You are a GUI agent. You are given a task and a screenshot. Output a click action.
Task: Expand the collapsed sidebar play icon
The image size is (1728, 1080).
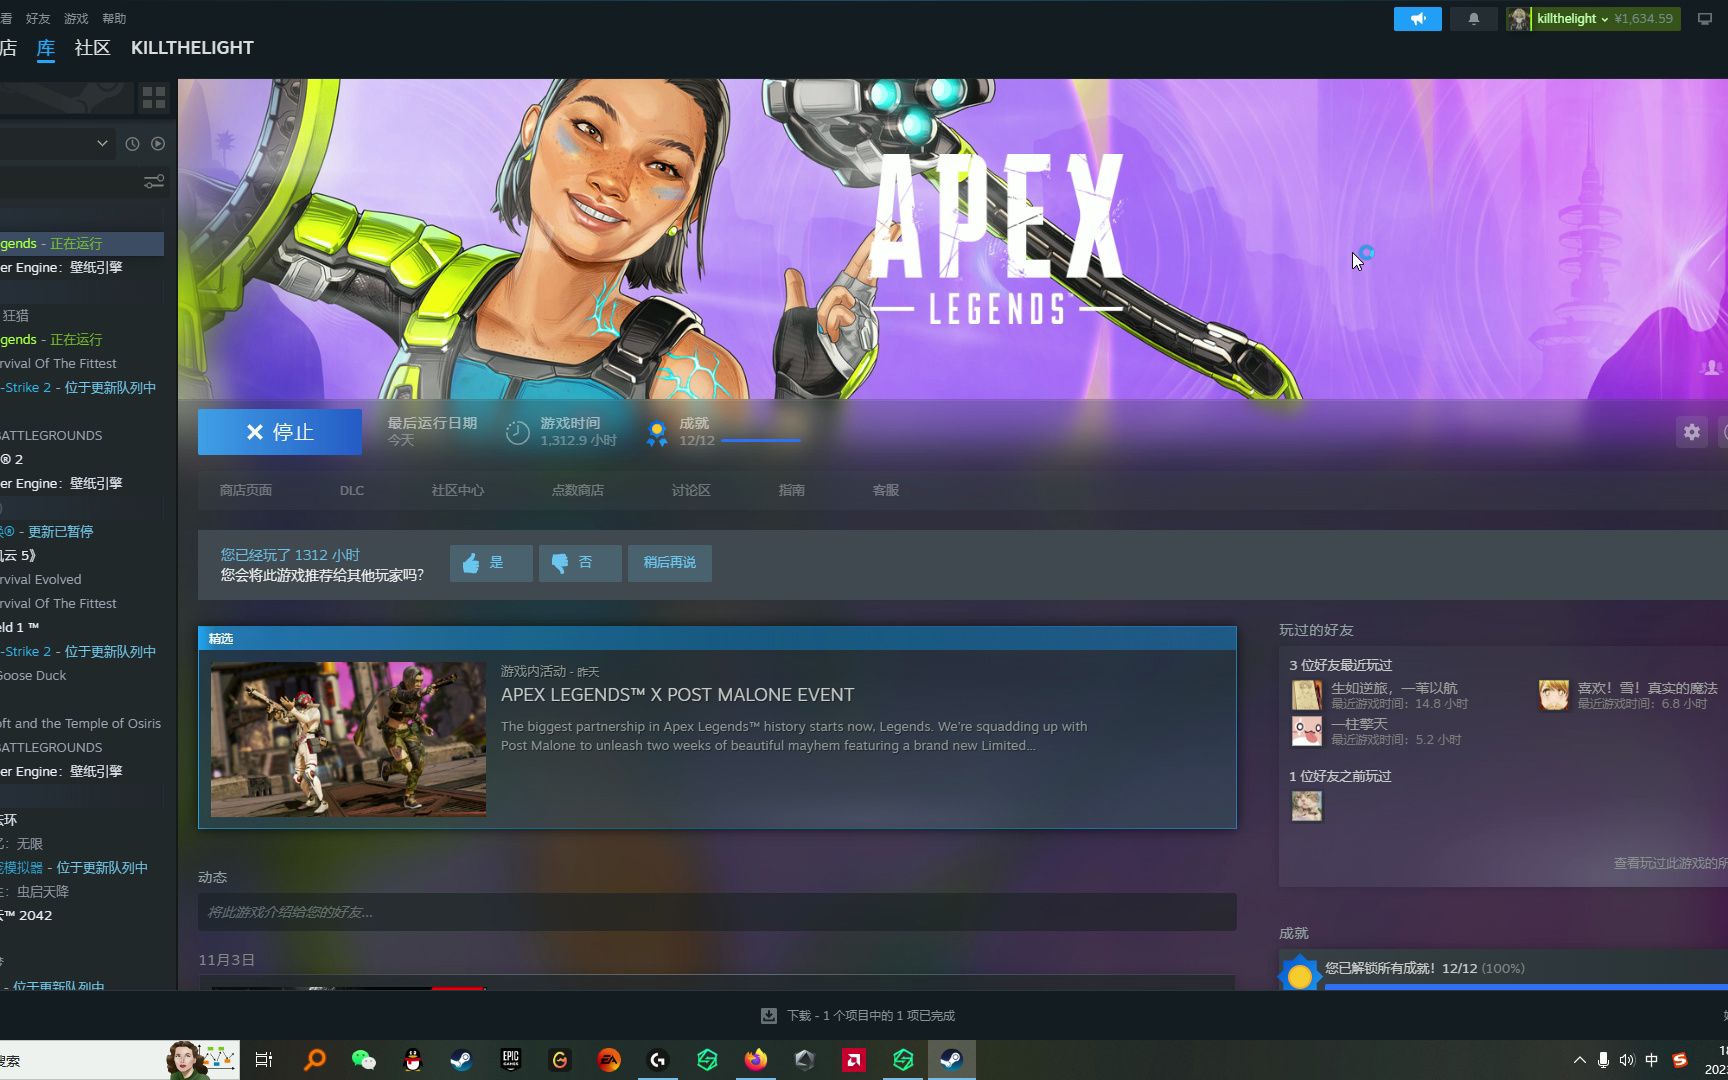coord(158,143)
